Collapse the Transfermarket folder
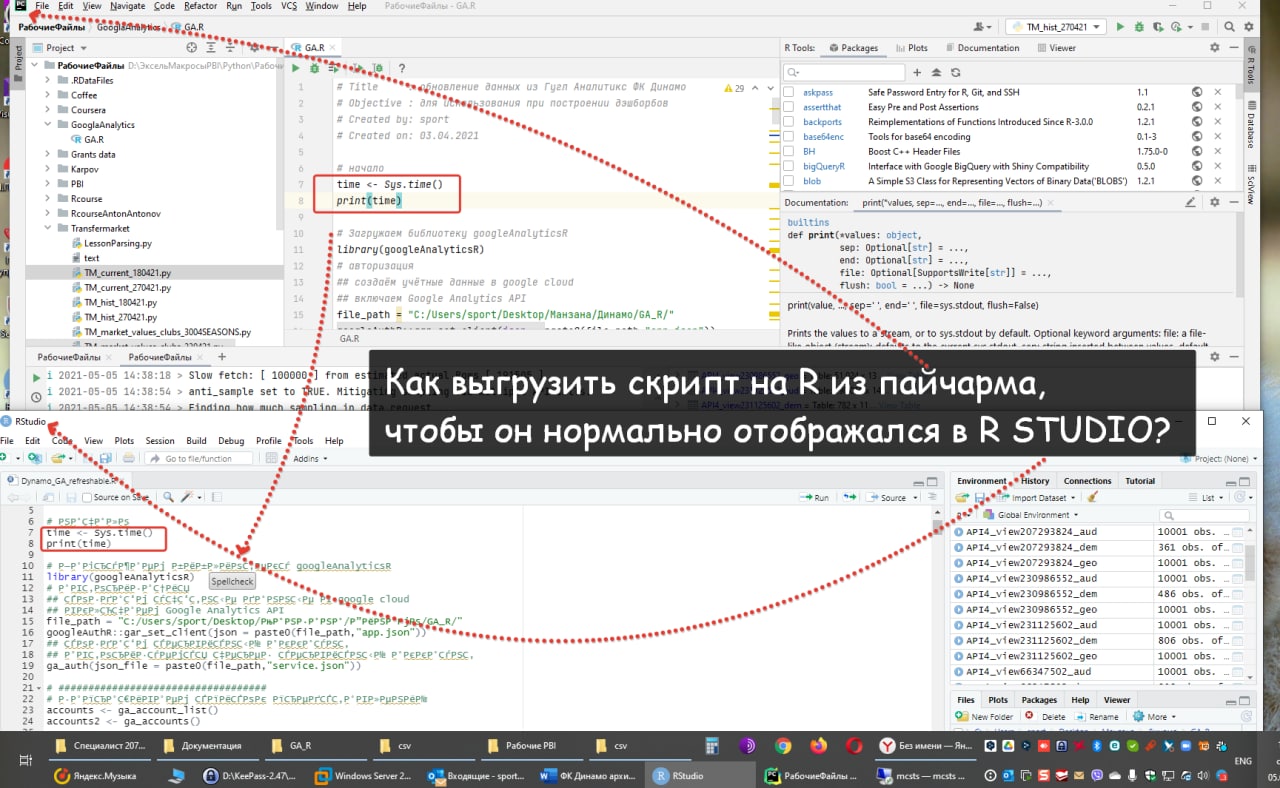 click(x=48, y=228)
